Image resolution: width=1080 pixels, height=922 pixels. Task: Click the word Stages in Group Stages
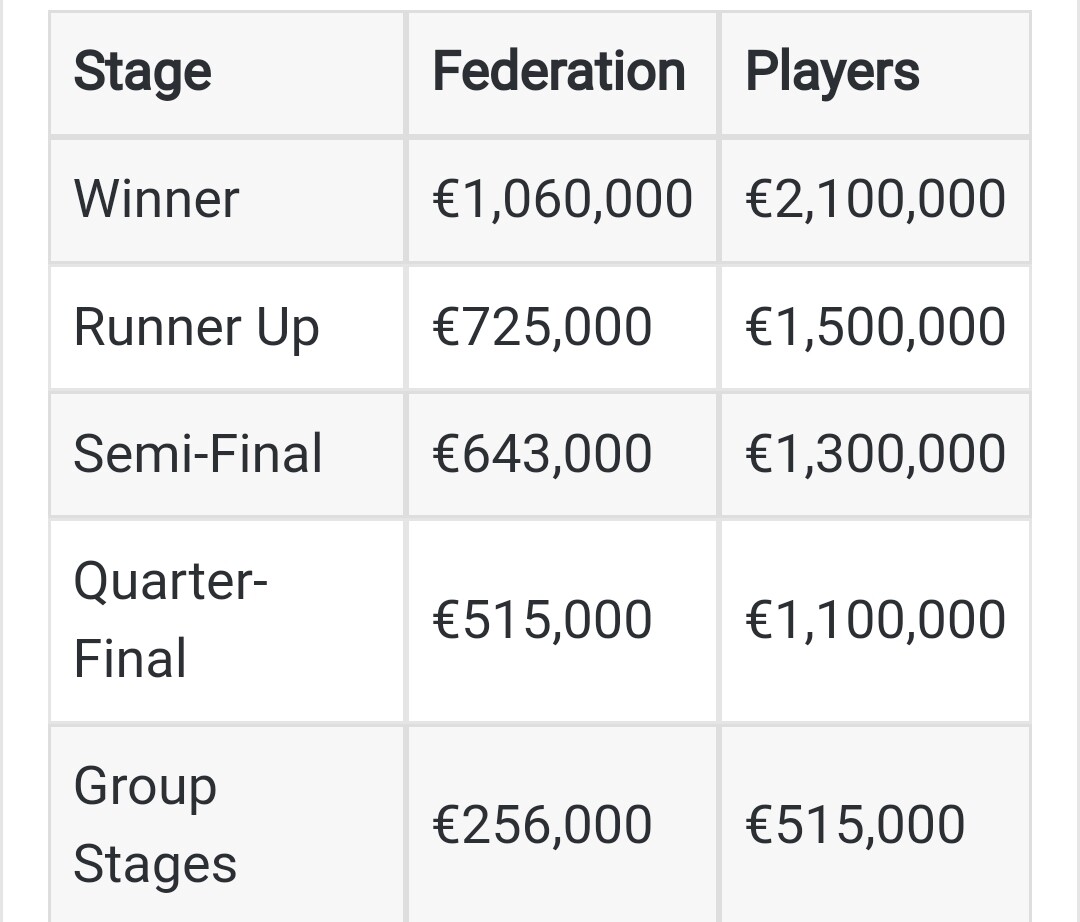[x=155, y=865]
